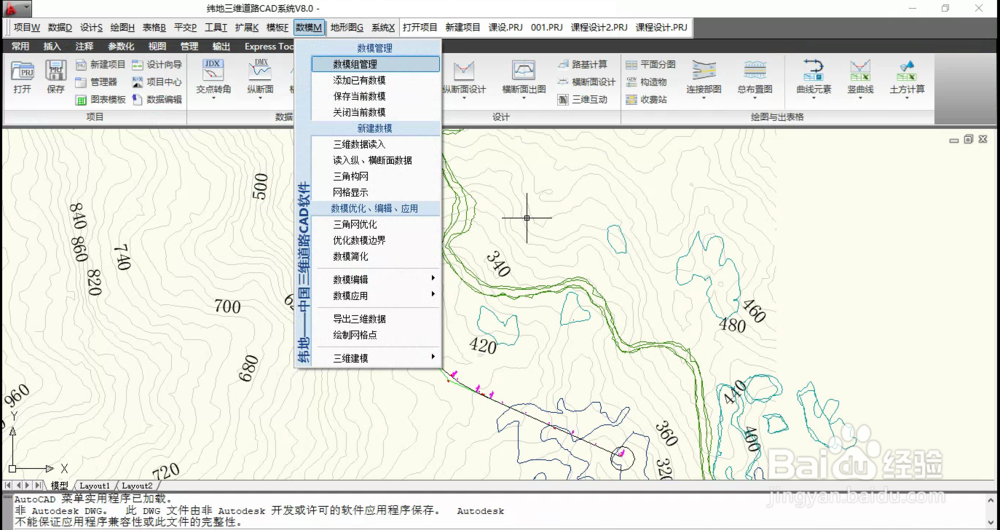Expand the 土方计算 dropdown arrow
The width and height of the screenshot is (1000, 530).
click(907, 98)
